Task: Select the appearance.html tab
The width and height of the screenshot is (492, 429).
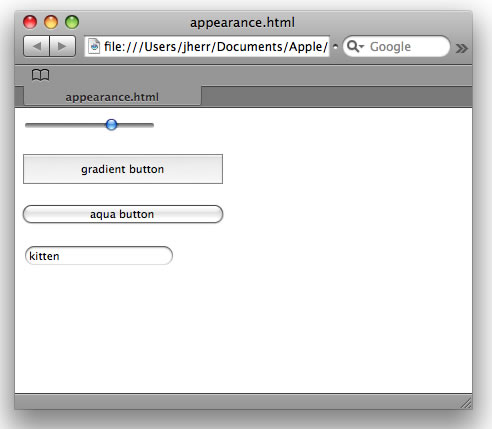Action: 112,97
